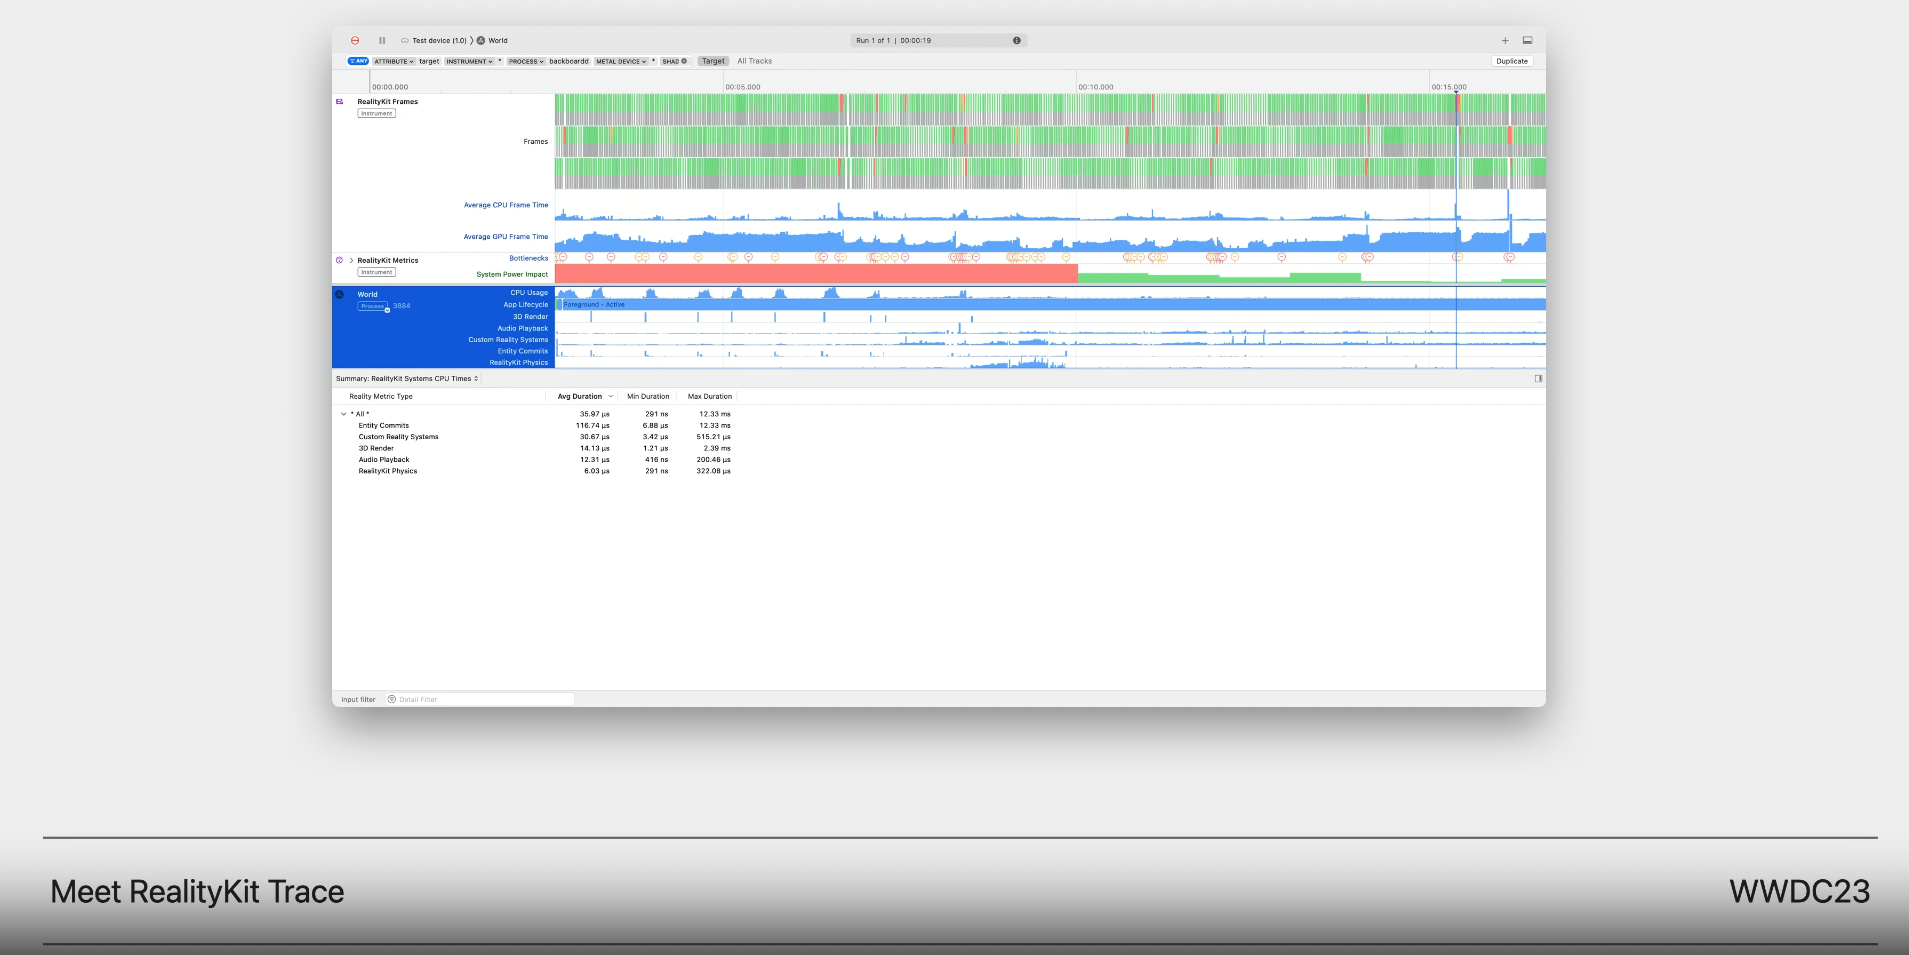1909x955 pixels.
Task: Sort by Reality Metric Type column
Action: coord(381,397)
